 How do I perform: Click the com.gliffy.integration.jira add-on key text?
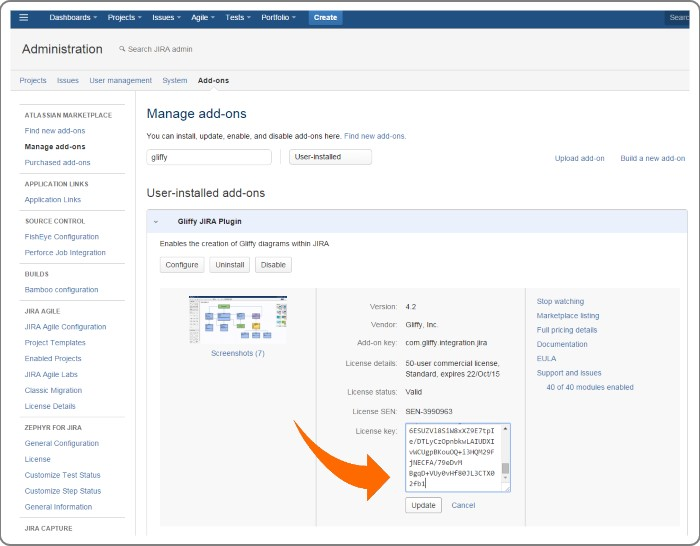(446, 343)
